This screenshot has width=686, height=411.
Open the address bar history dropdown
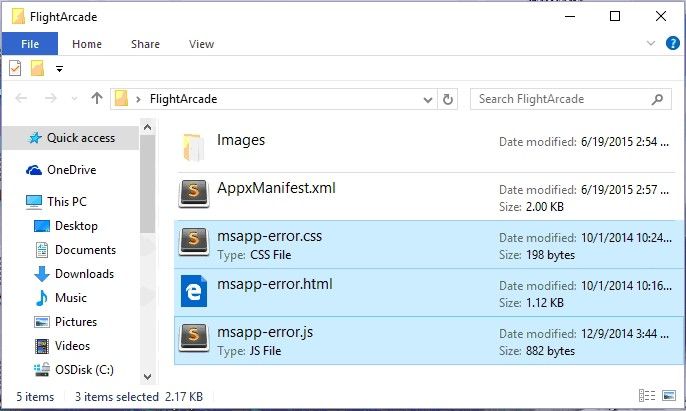[x=429, y=99]
